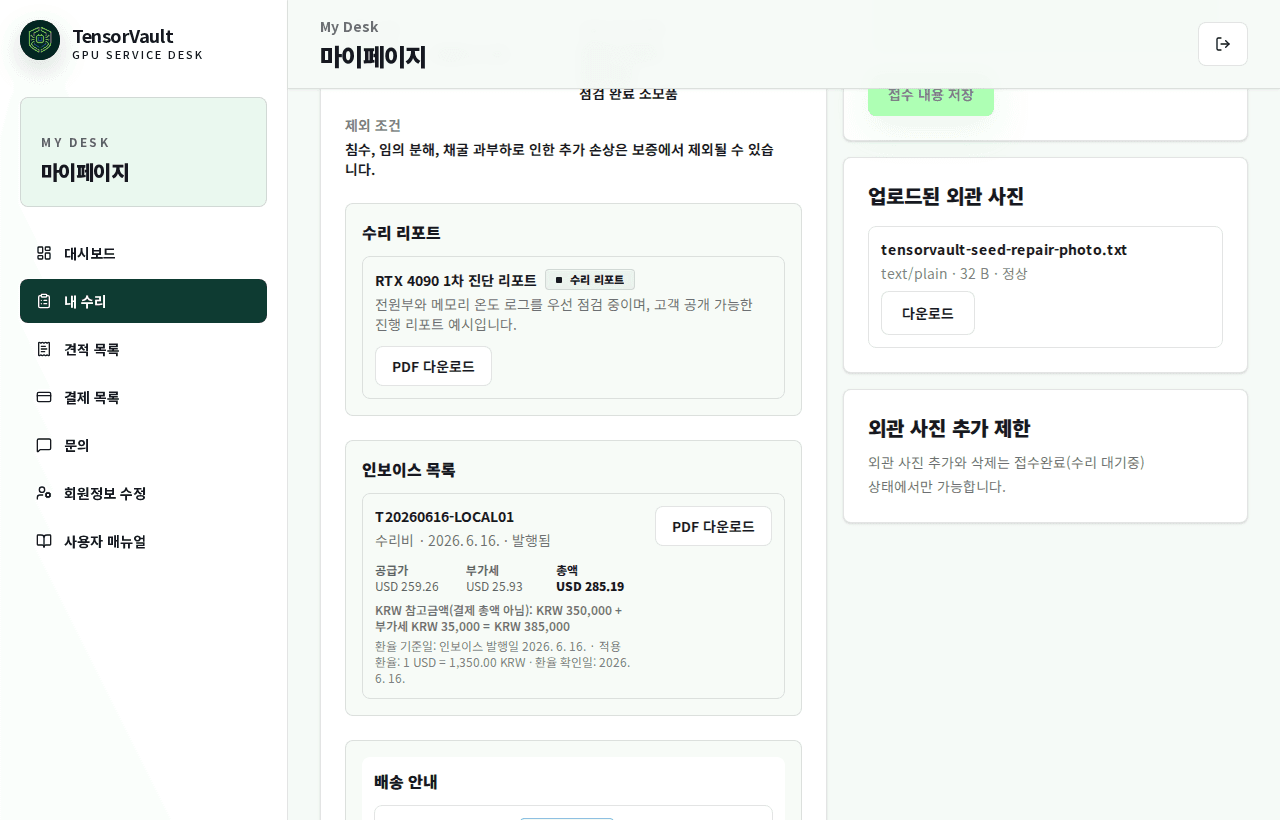The image size is (1280, 820).
Task: Click 다운로드 for tensorvault-seed-repair-photo.txt
Action: pos(928,313)
